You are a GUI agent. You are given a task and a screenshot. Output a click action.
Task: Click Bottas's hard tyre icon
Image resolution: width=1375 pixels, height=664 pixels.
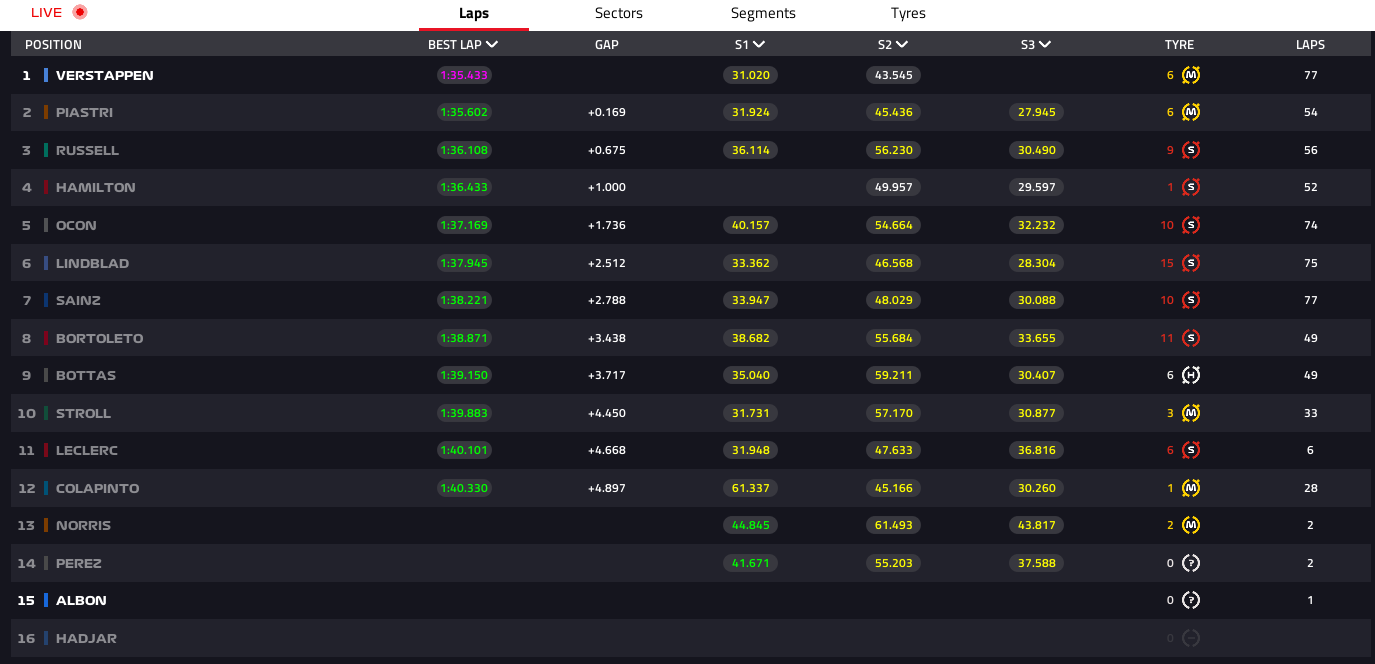1190,375
